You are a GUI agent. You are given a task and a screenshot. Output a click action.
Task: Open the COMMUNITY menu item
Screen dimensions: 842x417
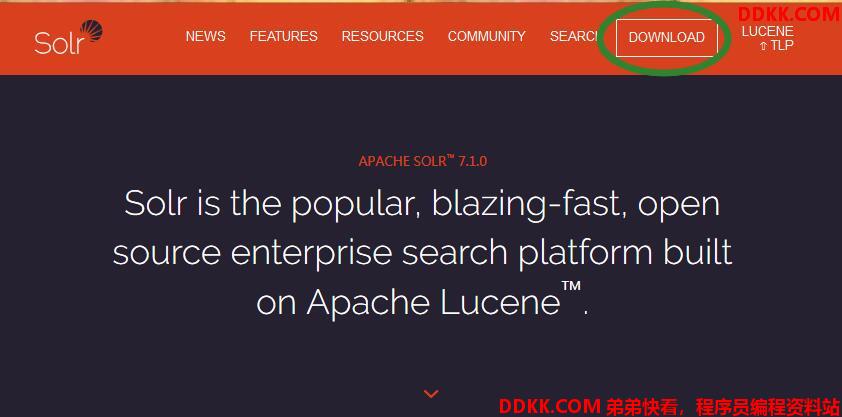487,36
